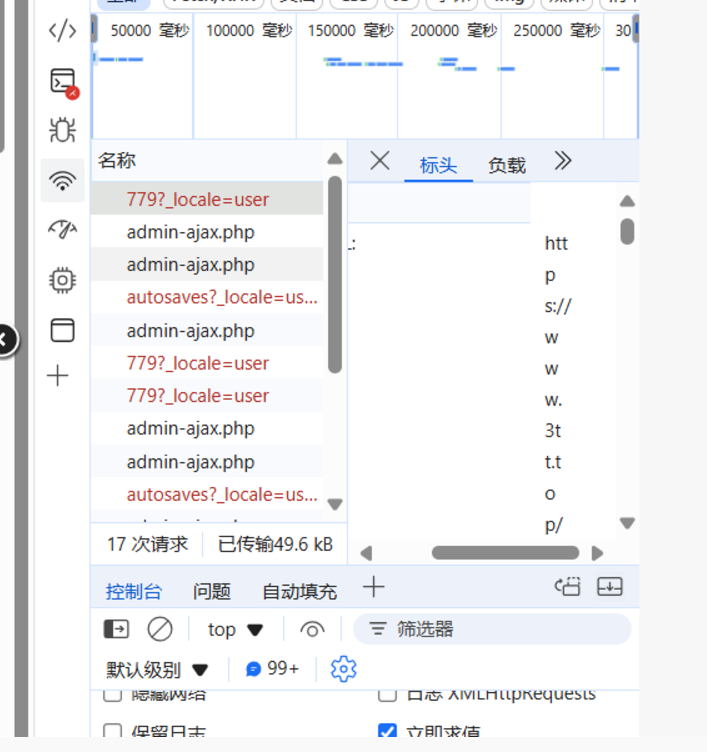Viewport: 707px width, 752px height.
Task: Create a live expression with the eye icon
Action: [x=312, y=629]
